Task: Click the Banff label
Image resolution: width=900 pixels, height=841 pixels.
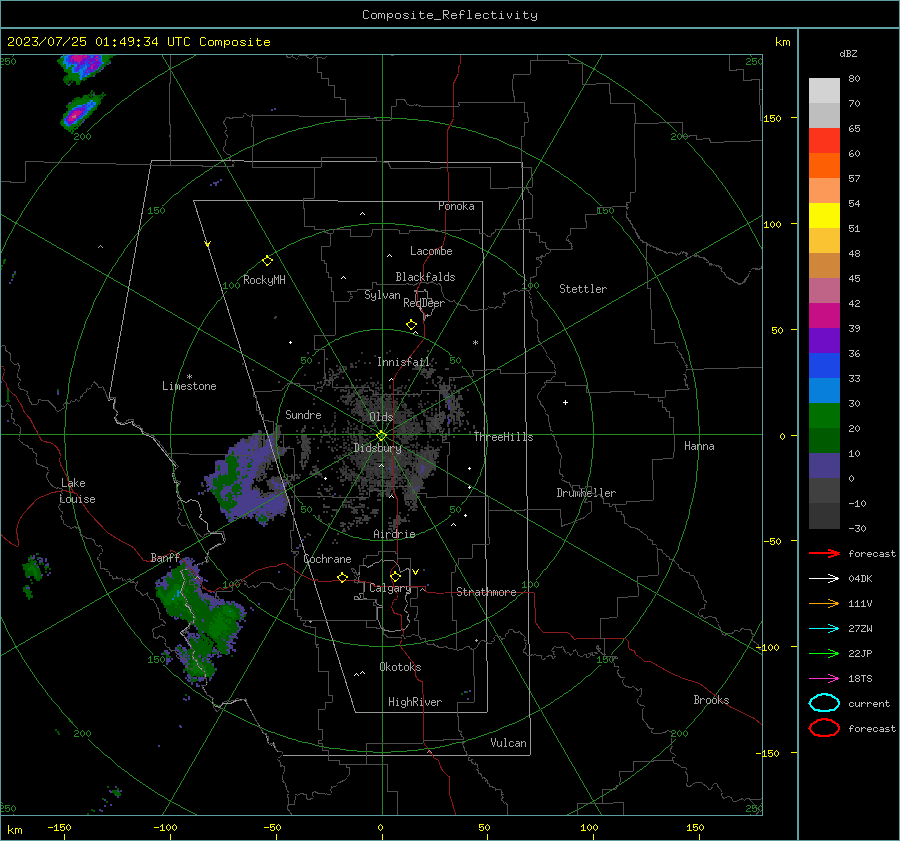Action: pos(165,557)
